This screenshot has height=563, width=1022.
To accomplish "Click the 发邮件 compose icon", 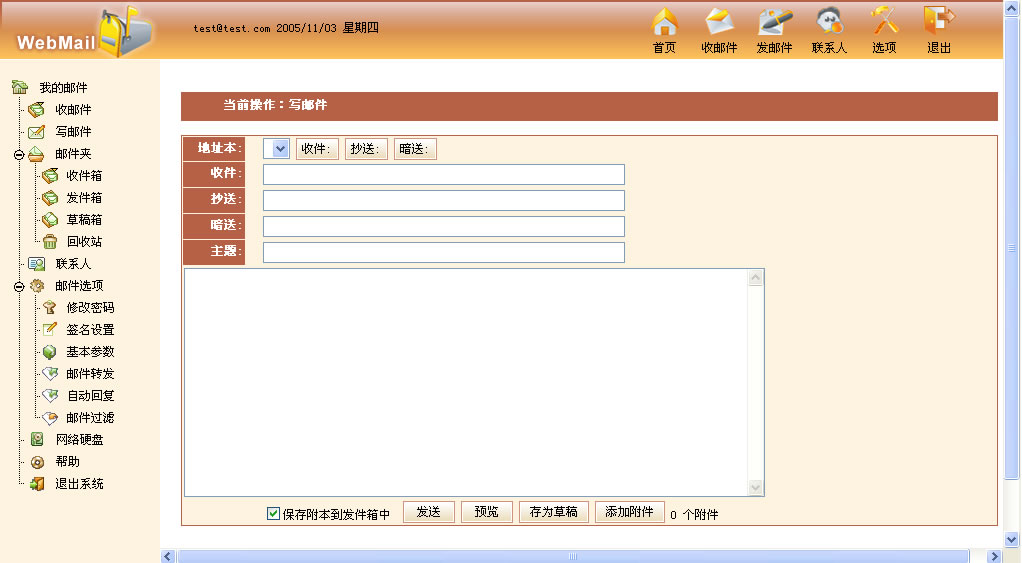I will coord(774,22).
